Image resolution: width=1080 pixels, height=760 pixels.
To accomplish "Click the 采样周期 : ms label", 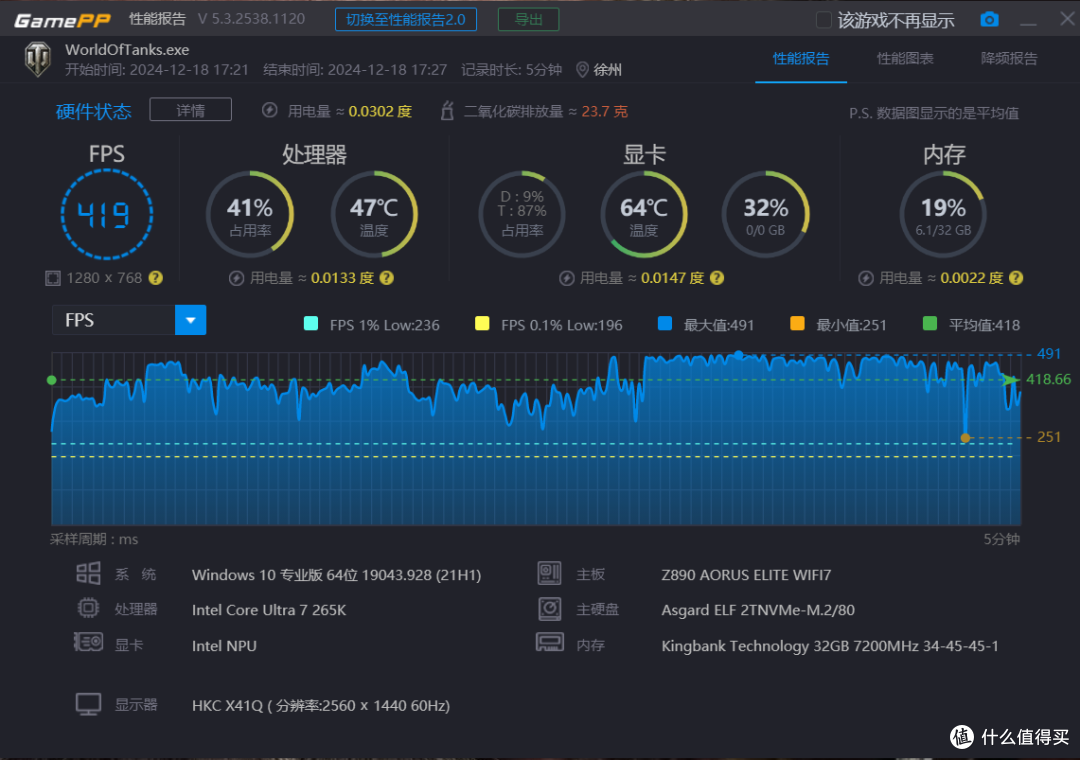I will pos(94,539).
